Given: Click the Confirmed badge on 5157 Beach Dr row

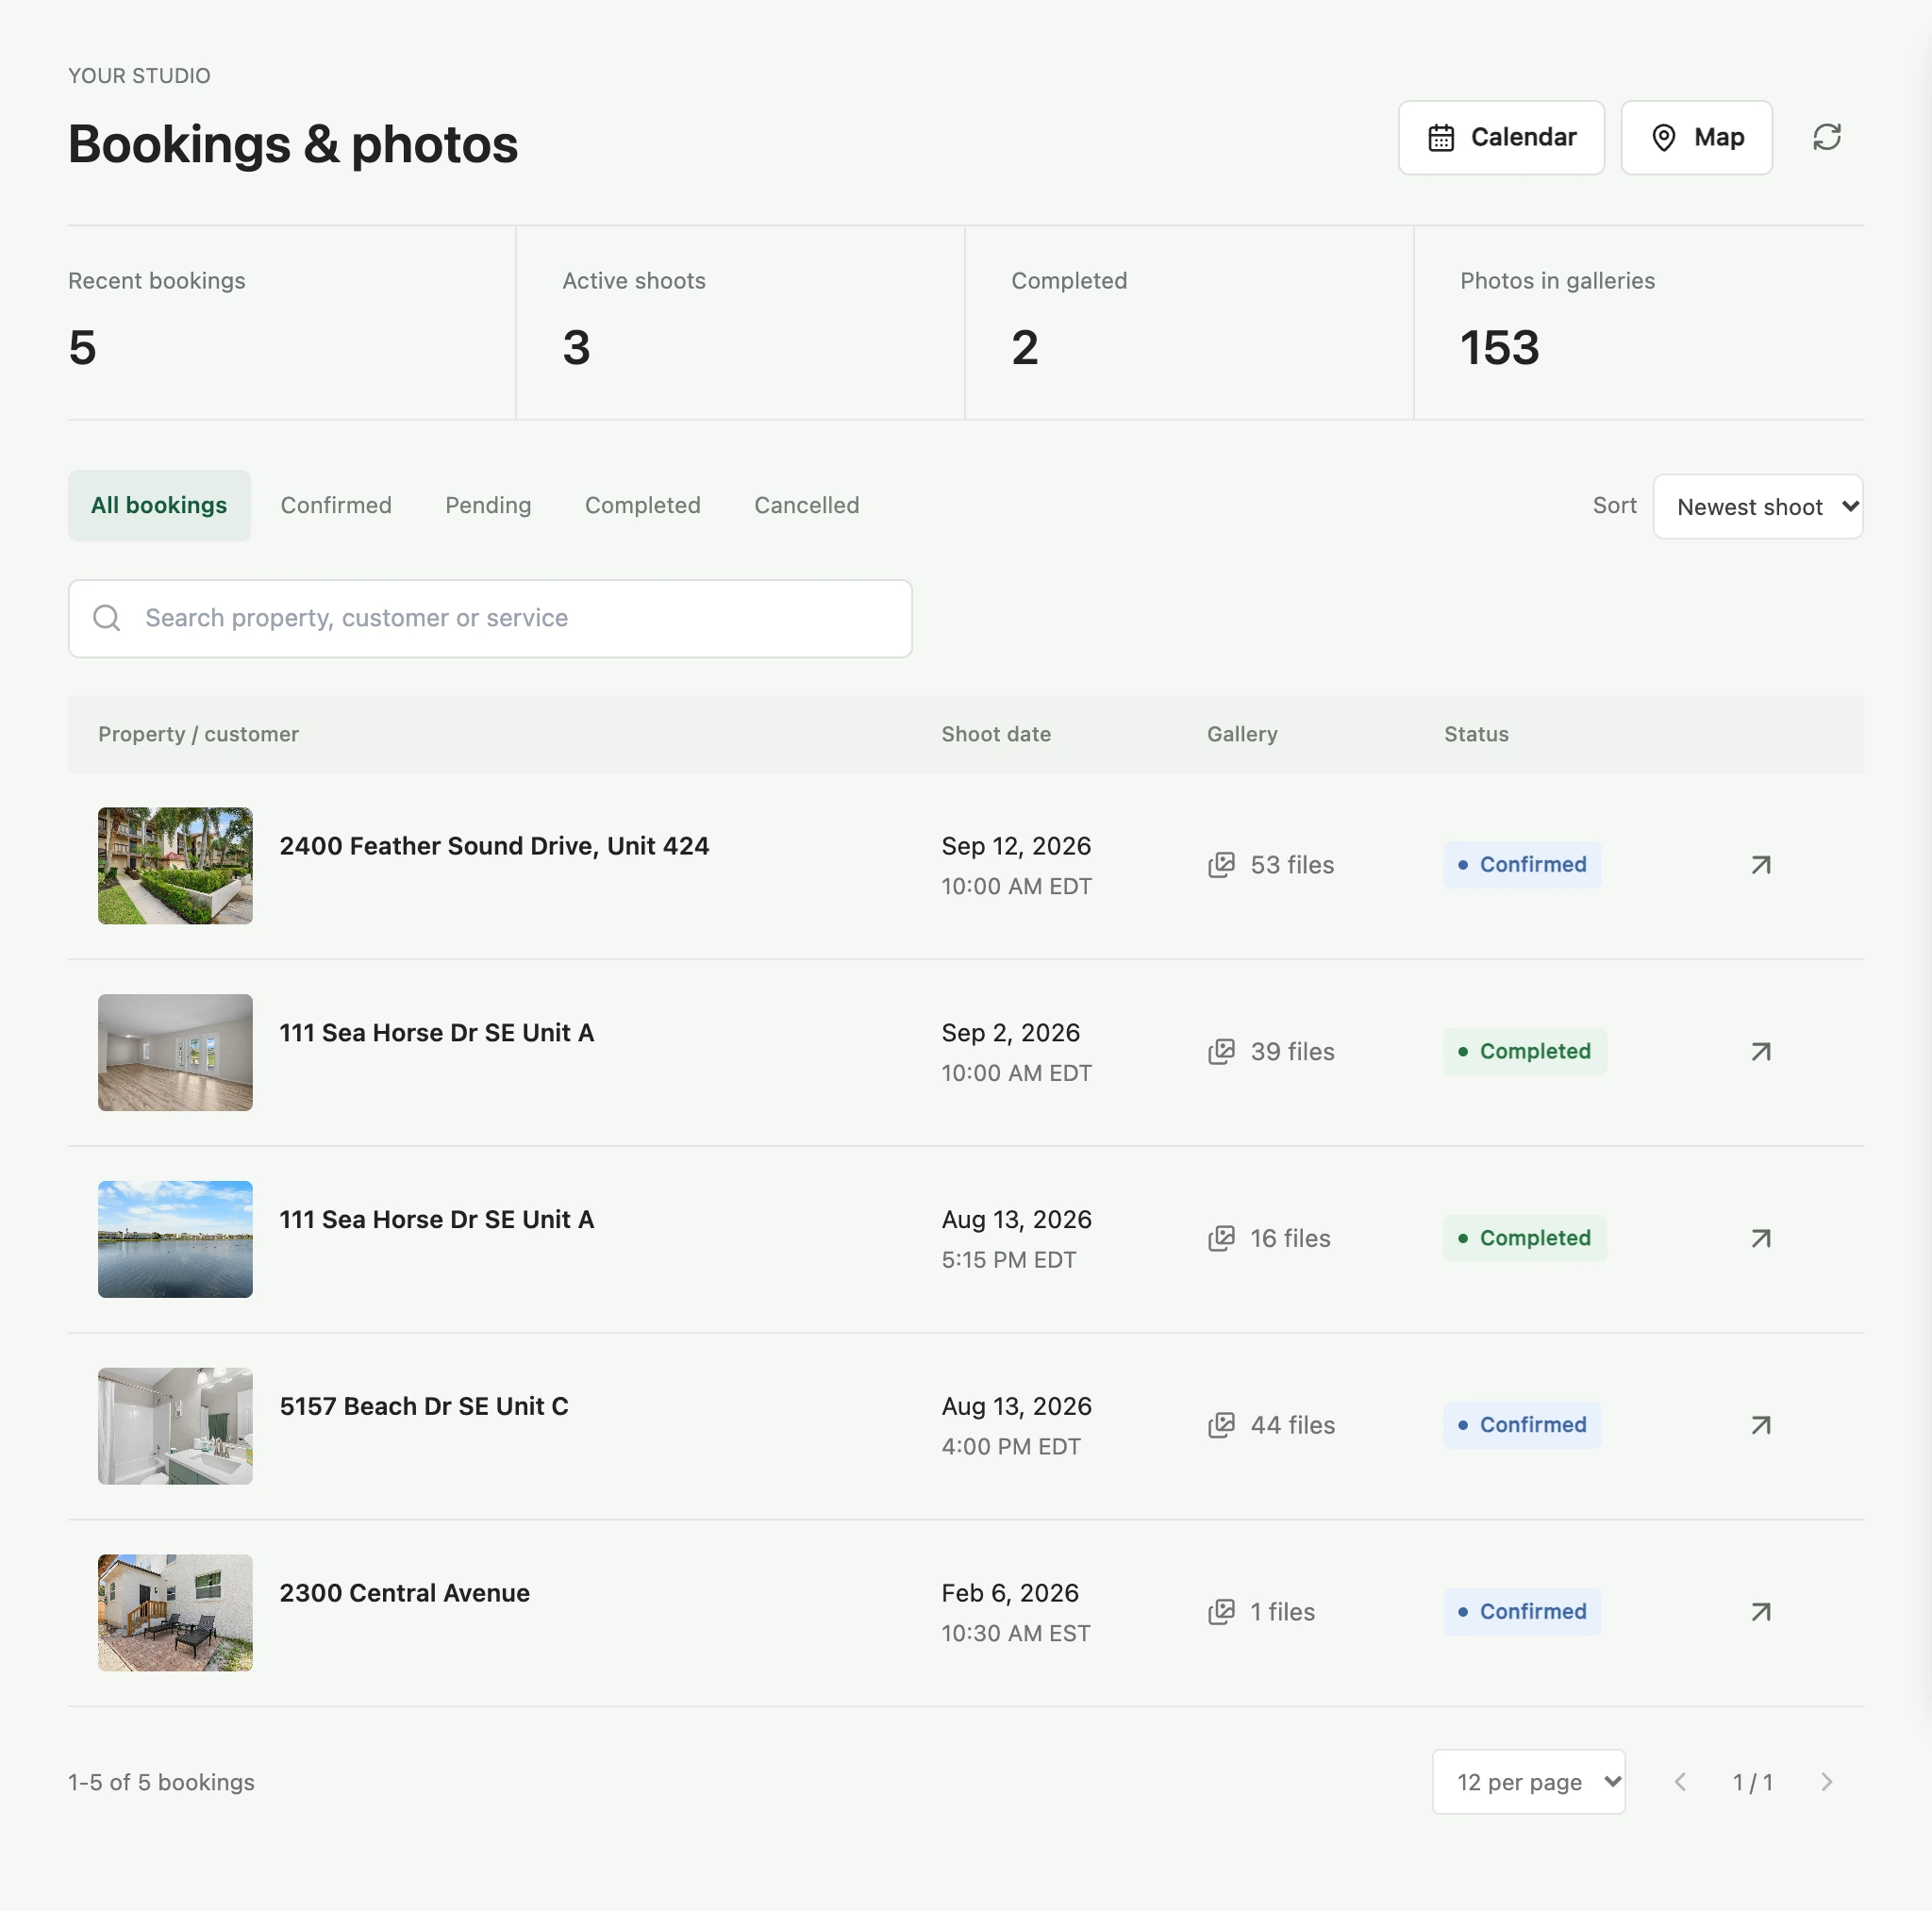Looking at the screenshot, I should [1522, 1425].
